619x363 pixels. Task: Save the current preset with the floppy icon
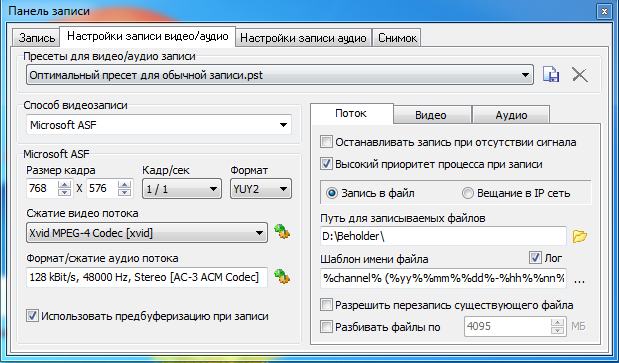[551, 74]
